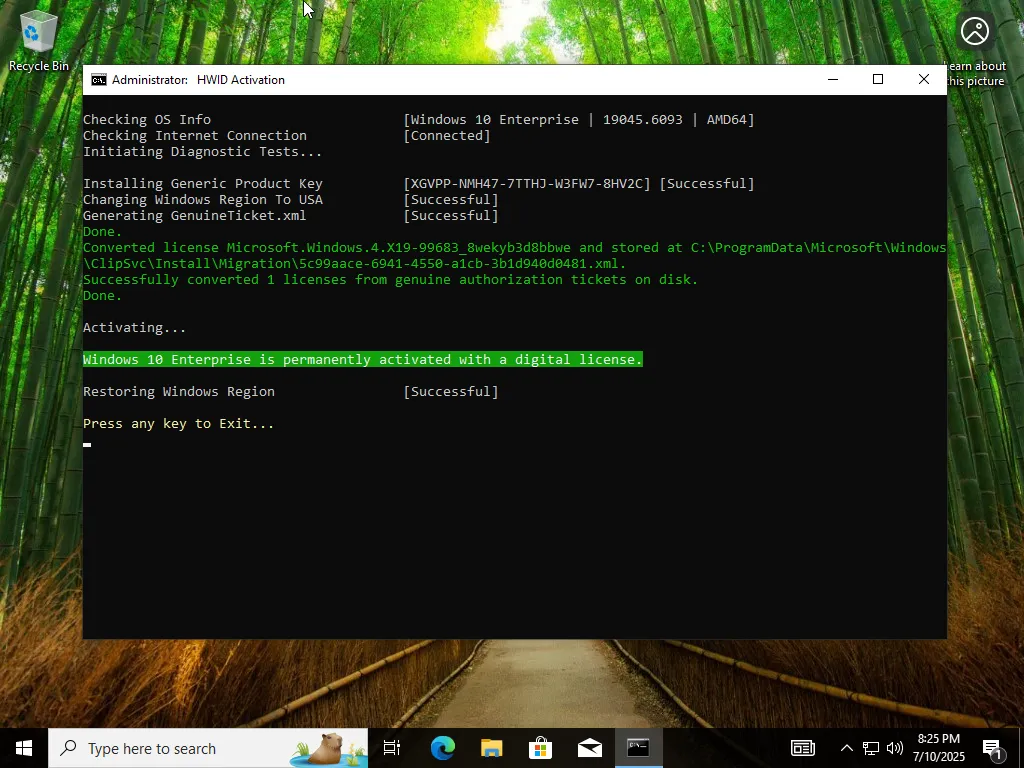Expand the hidden system tray icons chevron
The width and height of the screenshot is (1024, 768).
[x=846, y=748]
